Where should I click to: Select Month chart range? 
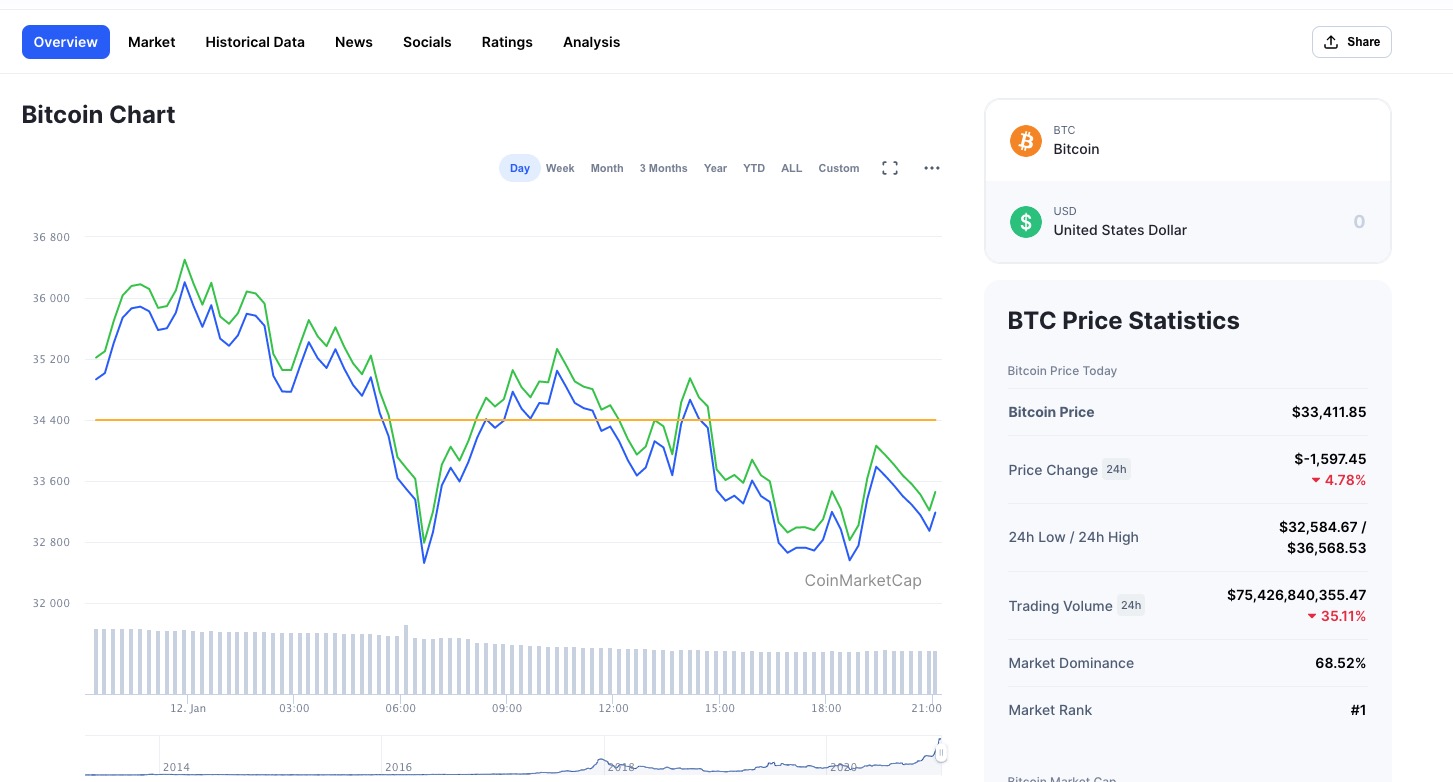[x=607, y=168]
